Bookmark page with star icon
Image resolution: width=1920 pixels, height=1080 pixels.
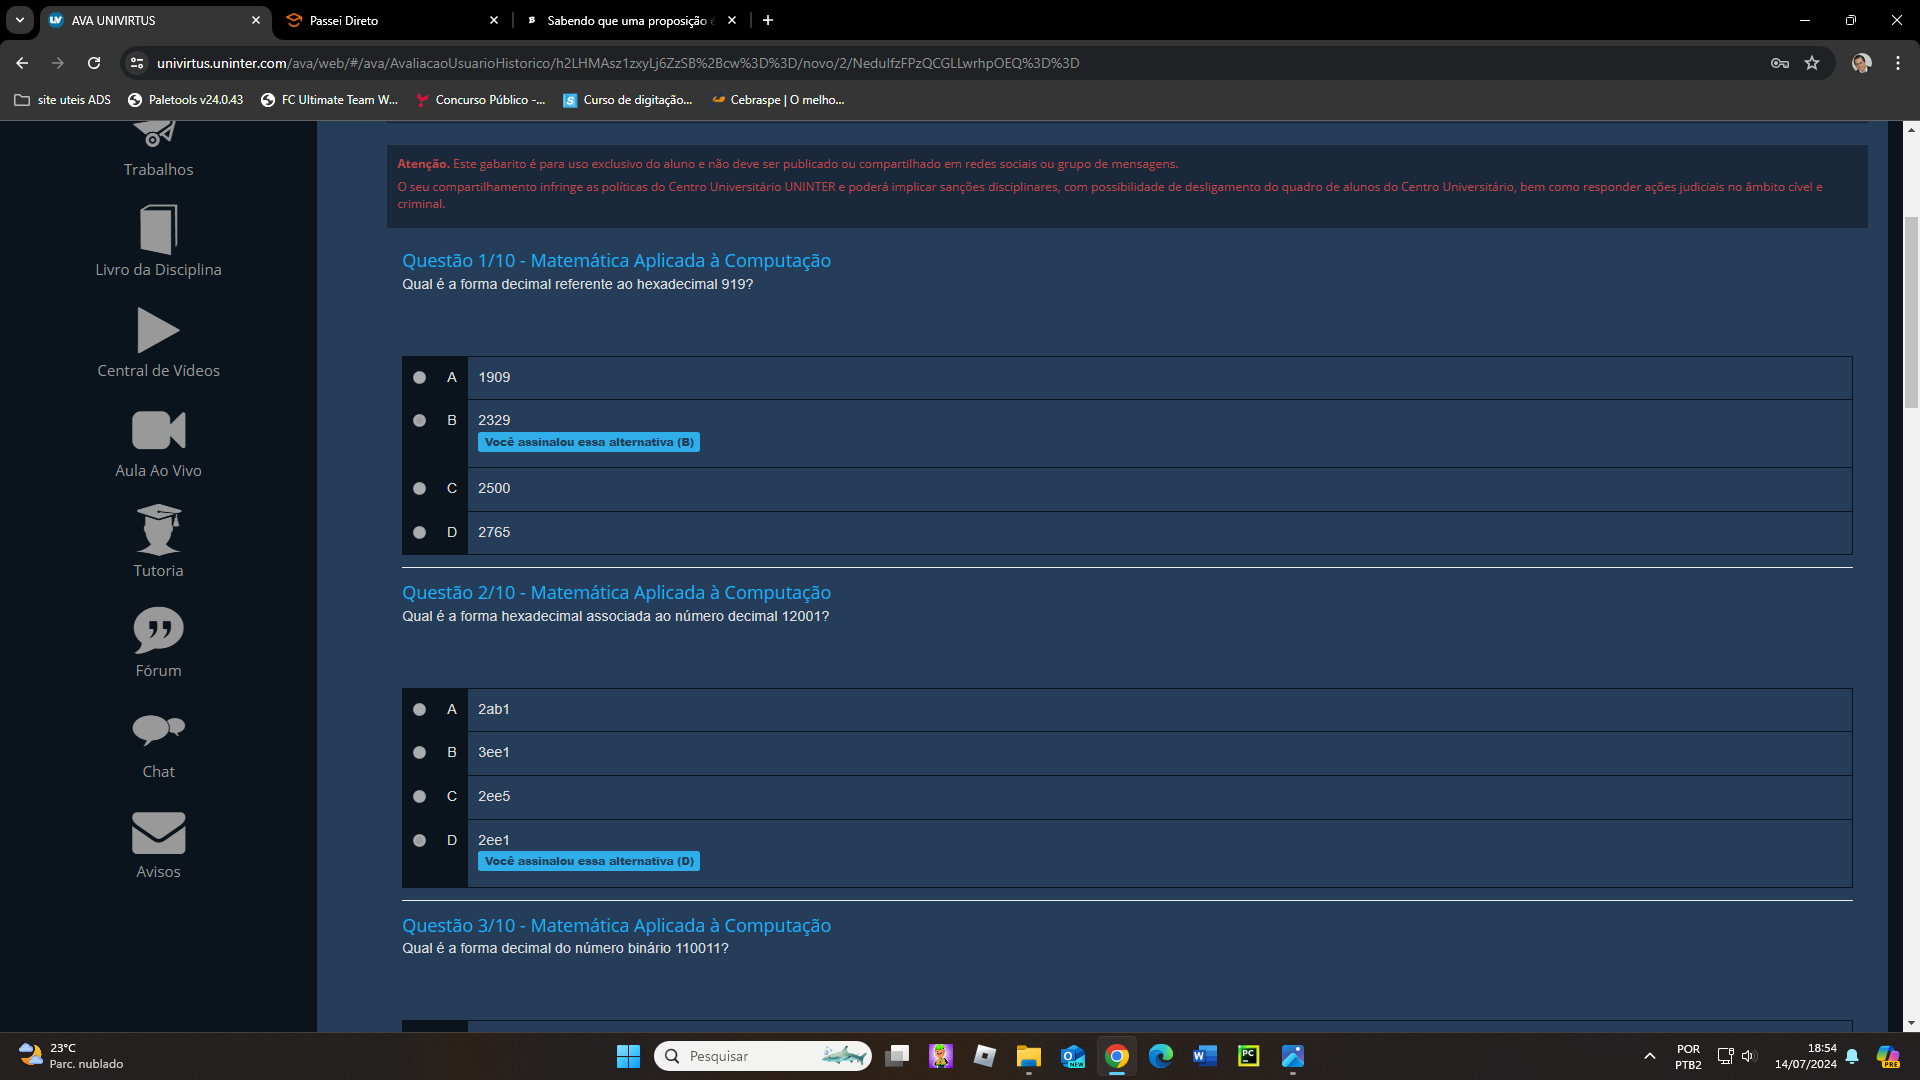click(1812, 63)
